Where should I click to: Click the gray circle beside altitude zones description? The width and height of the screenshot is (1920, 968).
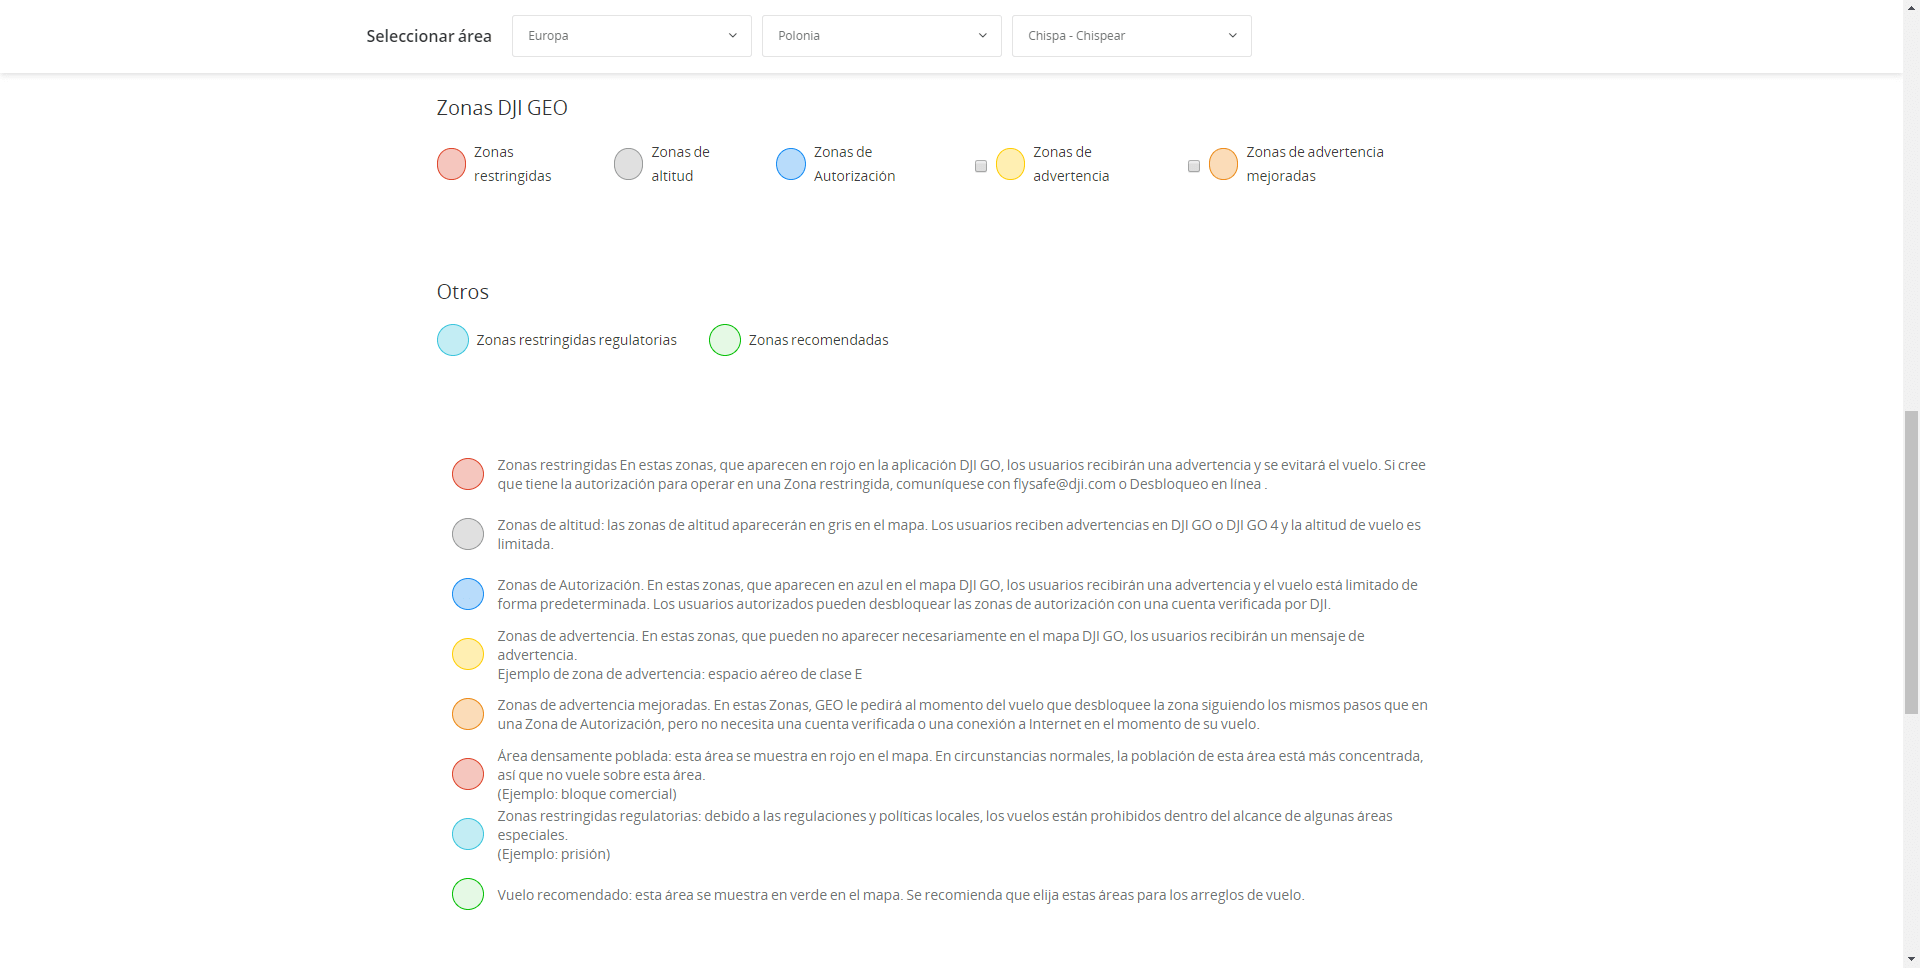pyautogui.click(x=468, y=534)
